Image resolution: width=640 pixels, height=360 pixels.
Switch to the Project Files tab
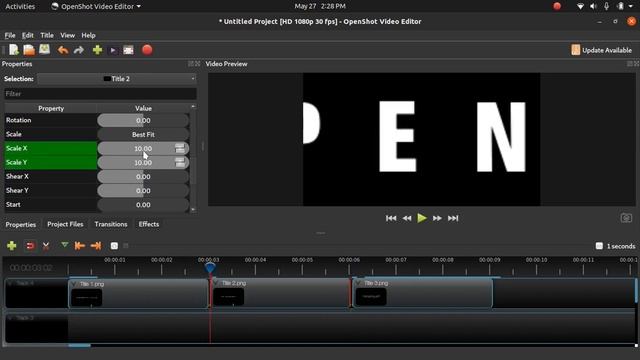tap(65, 224)
